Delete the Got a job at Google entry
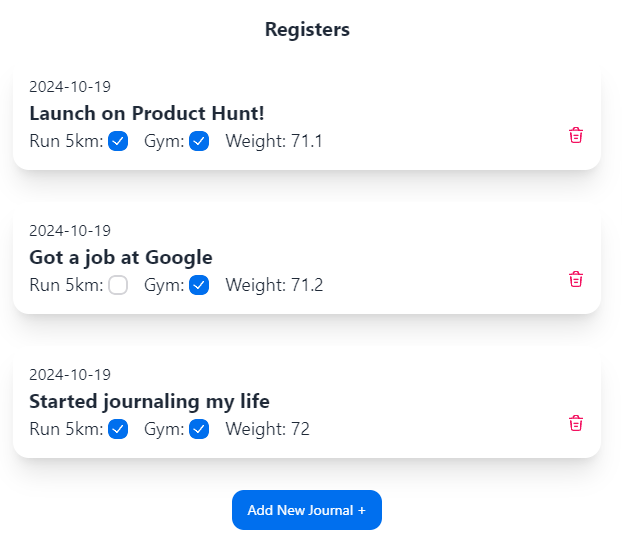The height and width of the screenshot is (545, 622). coord(576,279)
